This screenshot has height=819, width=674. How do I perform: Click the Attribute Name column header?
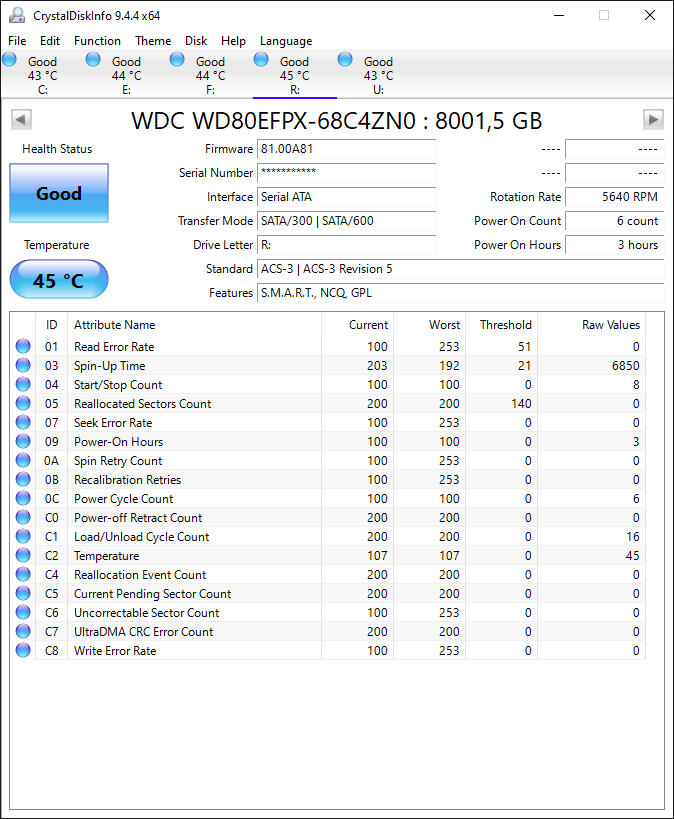tap(194, 325)
